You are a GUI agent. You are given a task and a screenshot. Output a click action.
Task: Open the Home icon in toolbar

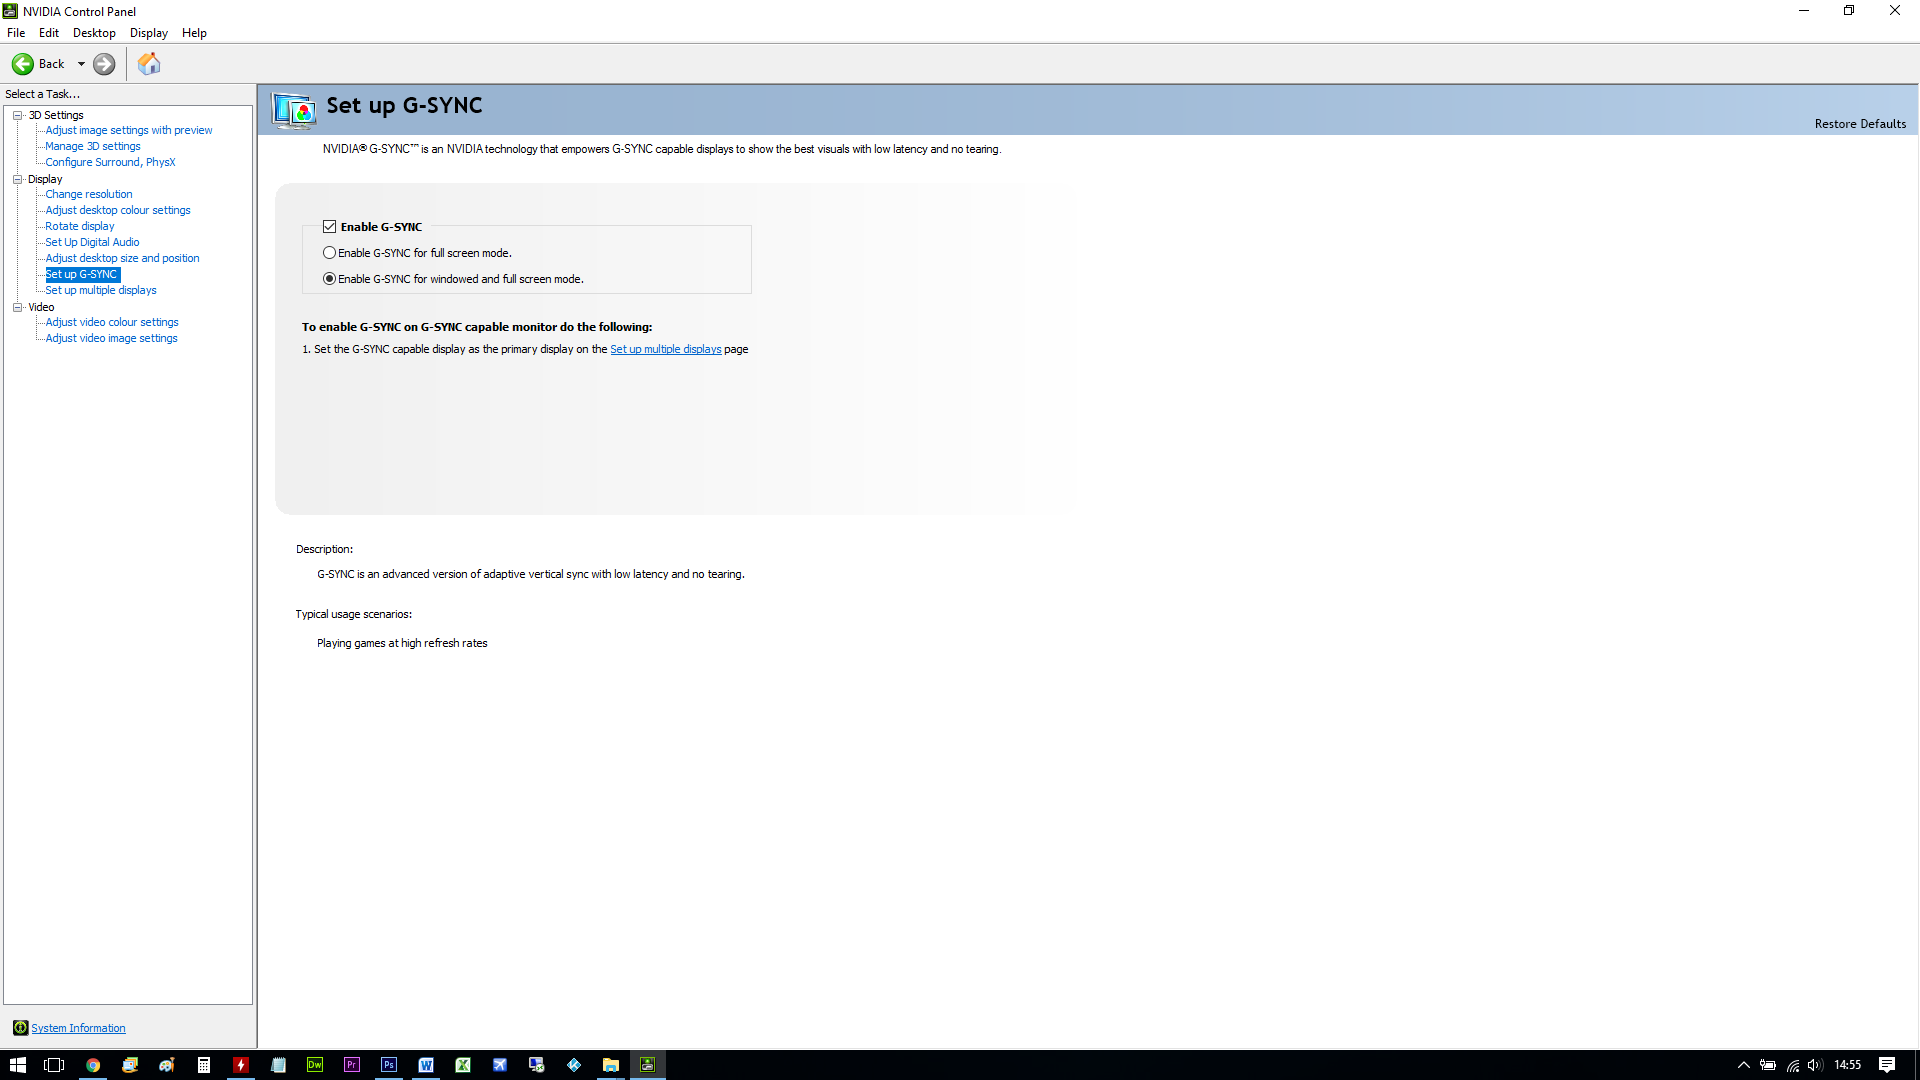(149, 64)
